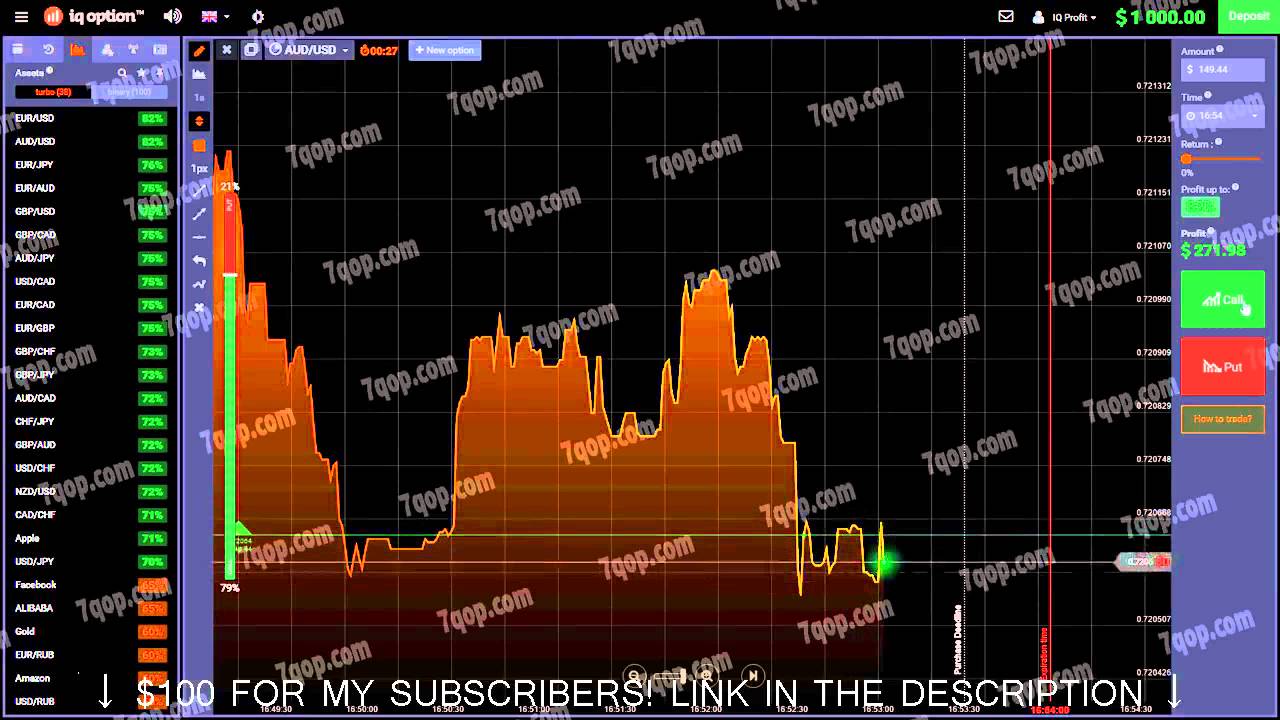Select the Amazon asset row
Viewport: 1280px width, 720px height.
pyautogui.click(x=90, y=678)
